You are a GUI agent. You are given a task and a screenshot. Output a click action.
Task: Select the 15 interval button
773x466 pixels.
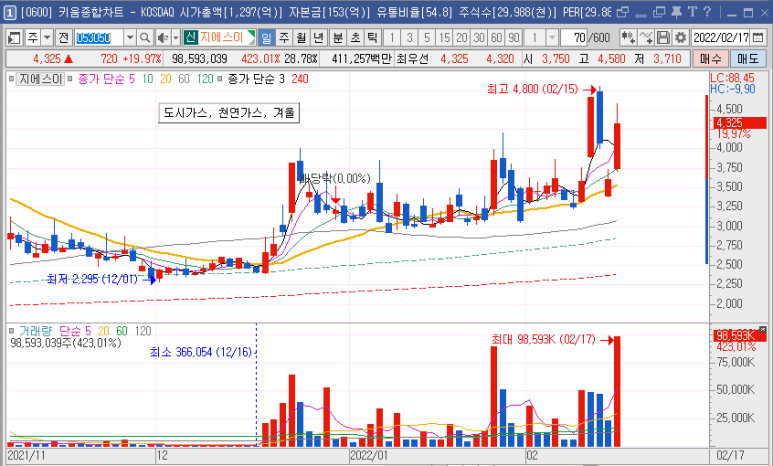(x=445, y=37)
